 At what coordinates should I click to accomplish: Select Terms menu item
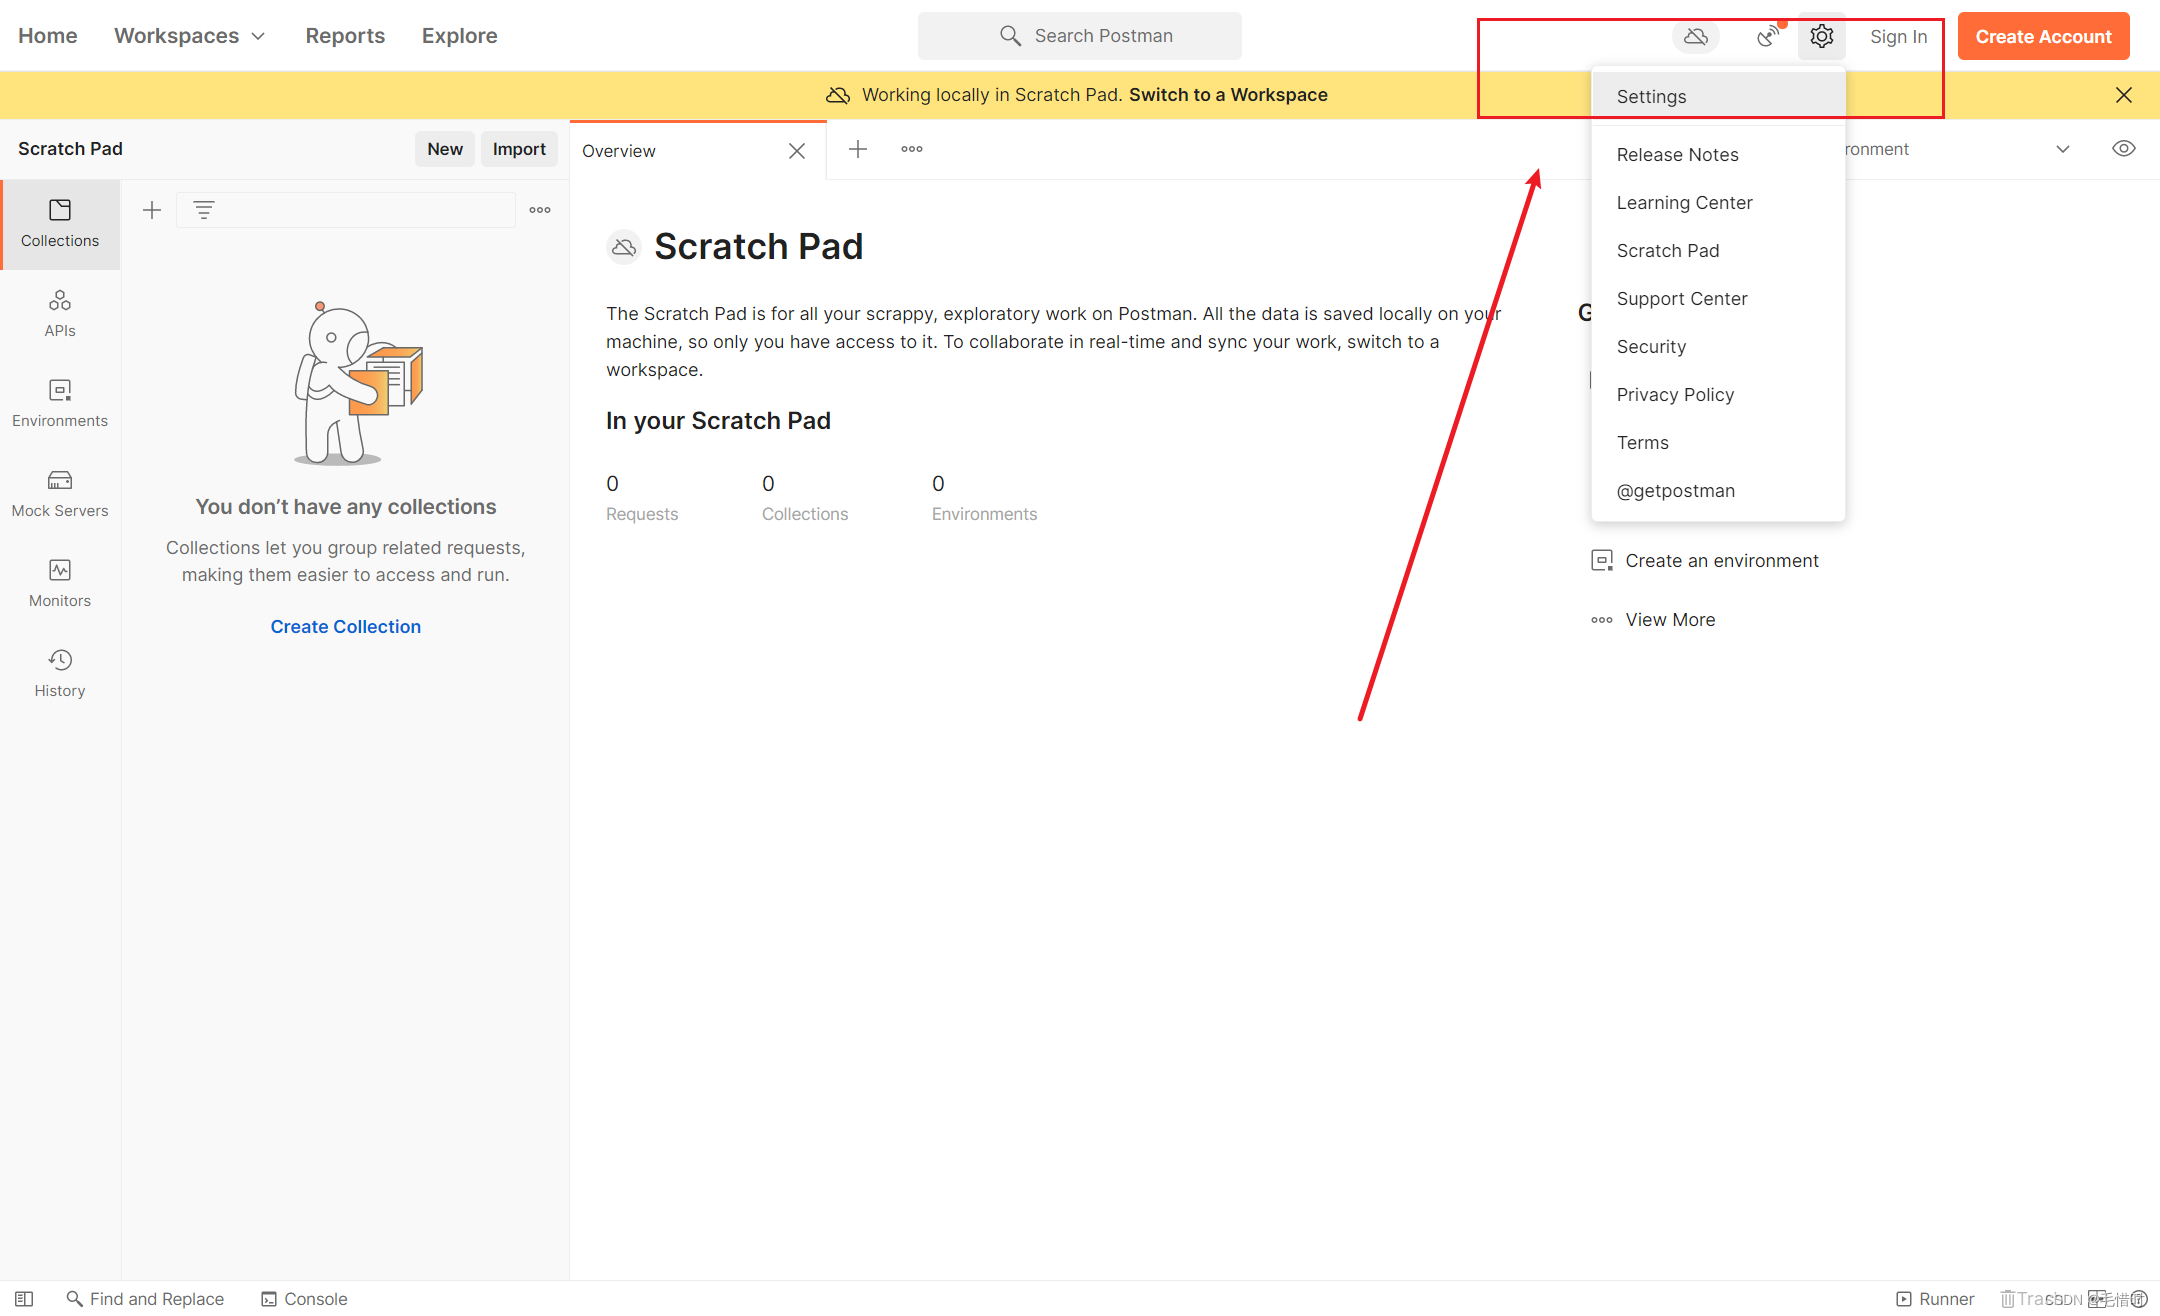[x=1718, y=442]
